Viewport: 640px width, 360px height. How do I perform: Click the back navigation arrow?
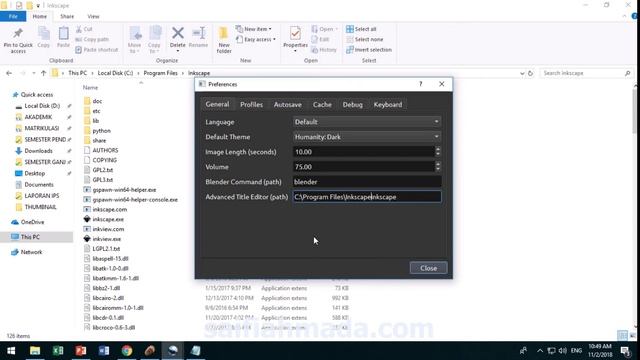click(x=9, y=73)
